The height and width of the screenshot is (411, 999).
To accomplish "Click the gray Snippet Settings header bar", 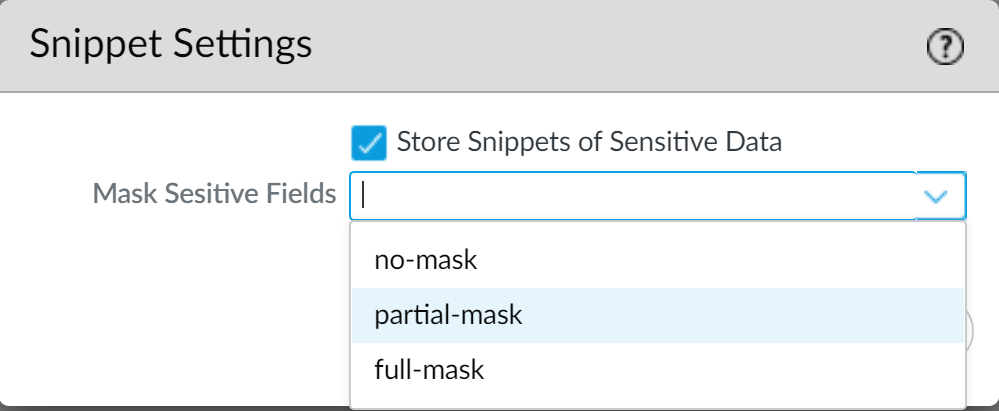I will [x=600, y=46].
